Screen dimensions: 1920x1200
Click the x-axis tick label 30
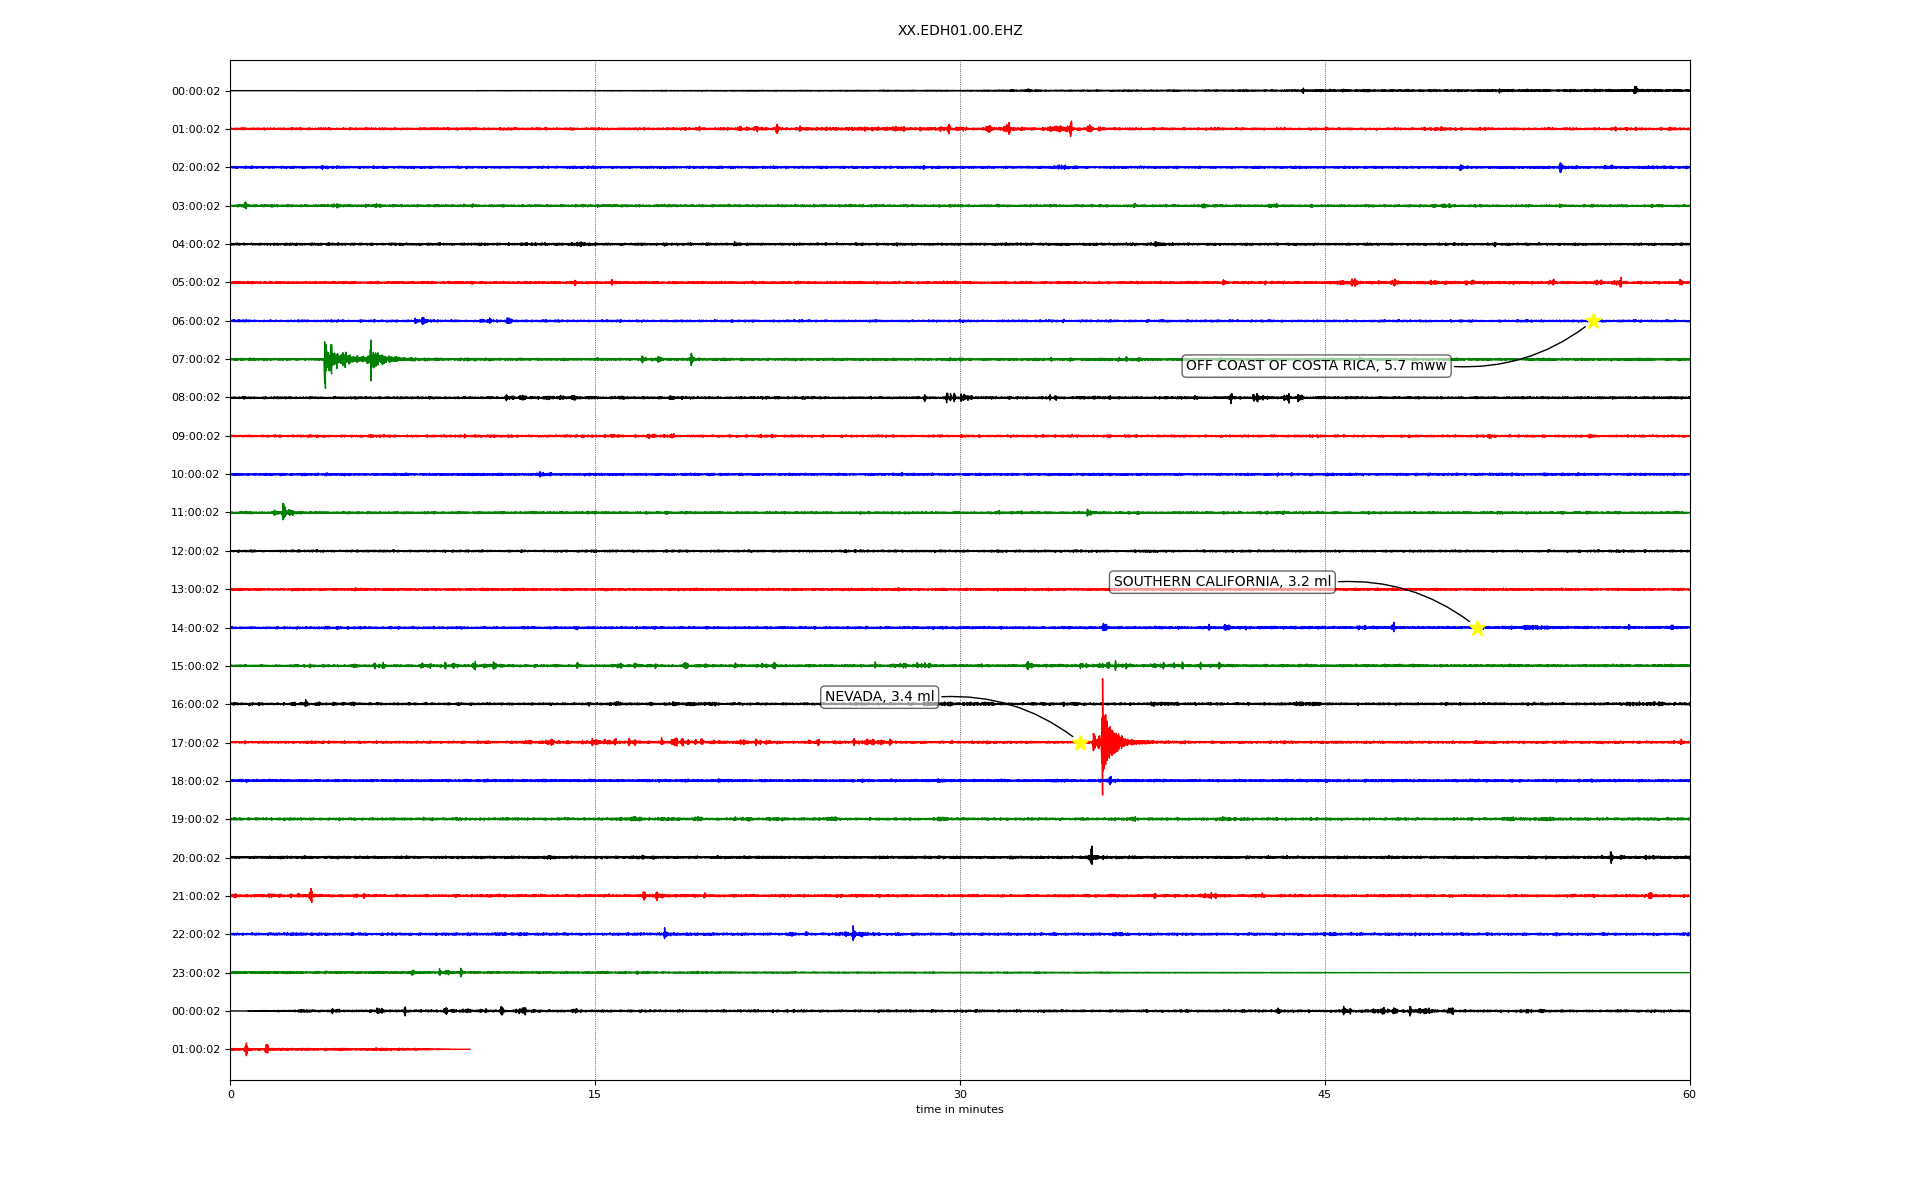960,1094
